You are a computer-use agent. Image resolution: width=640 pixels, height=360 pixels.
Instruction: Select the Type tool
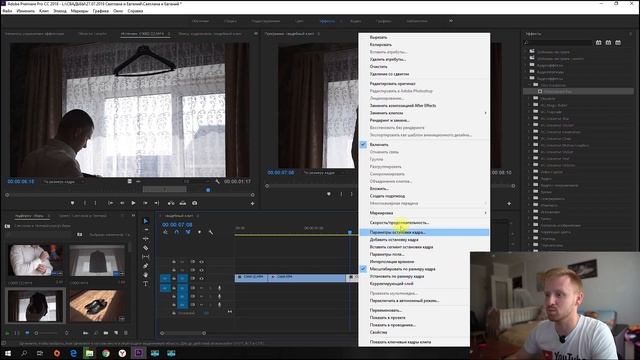click(146, 284)
